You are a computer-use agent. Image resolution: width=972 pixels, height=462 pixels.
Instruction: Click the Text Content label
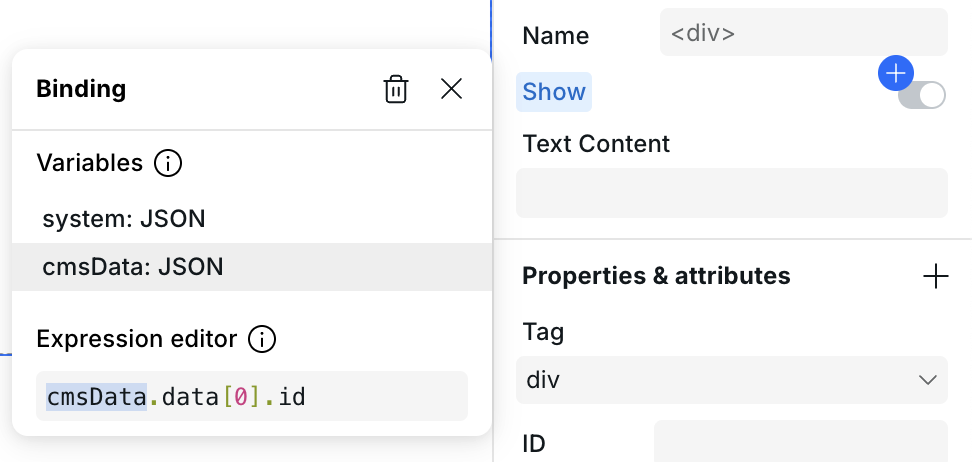pos(596,144)
